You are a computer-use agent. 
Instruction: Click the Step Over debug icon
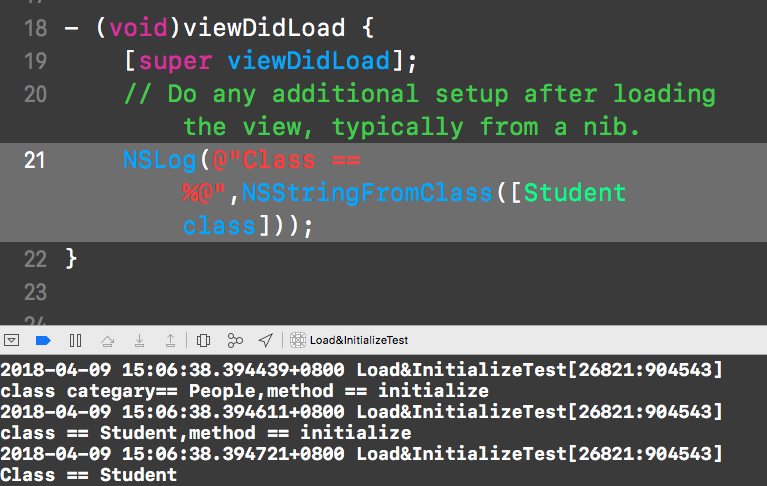pyautogui.click(x=108, y=340)
